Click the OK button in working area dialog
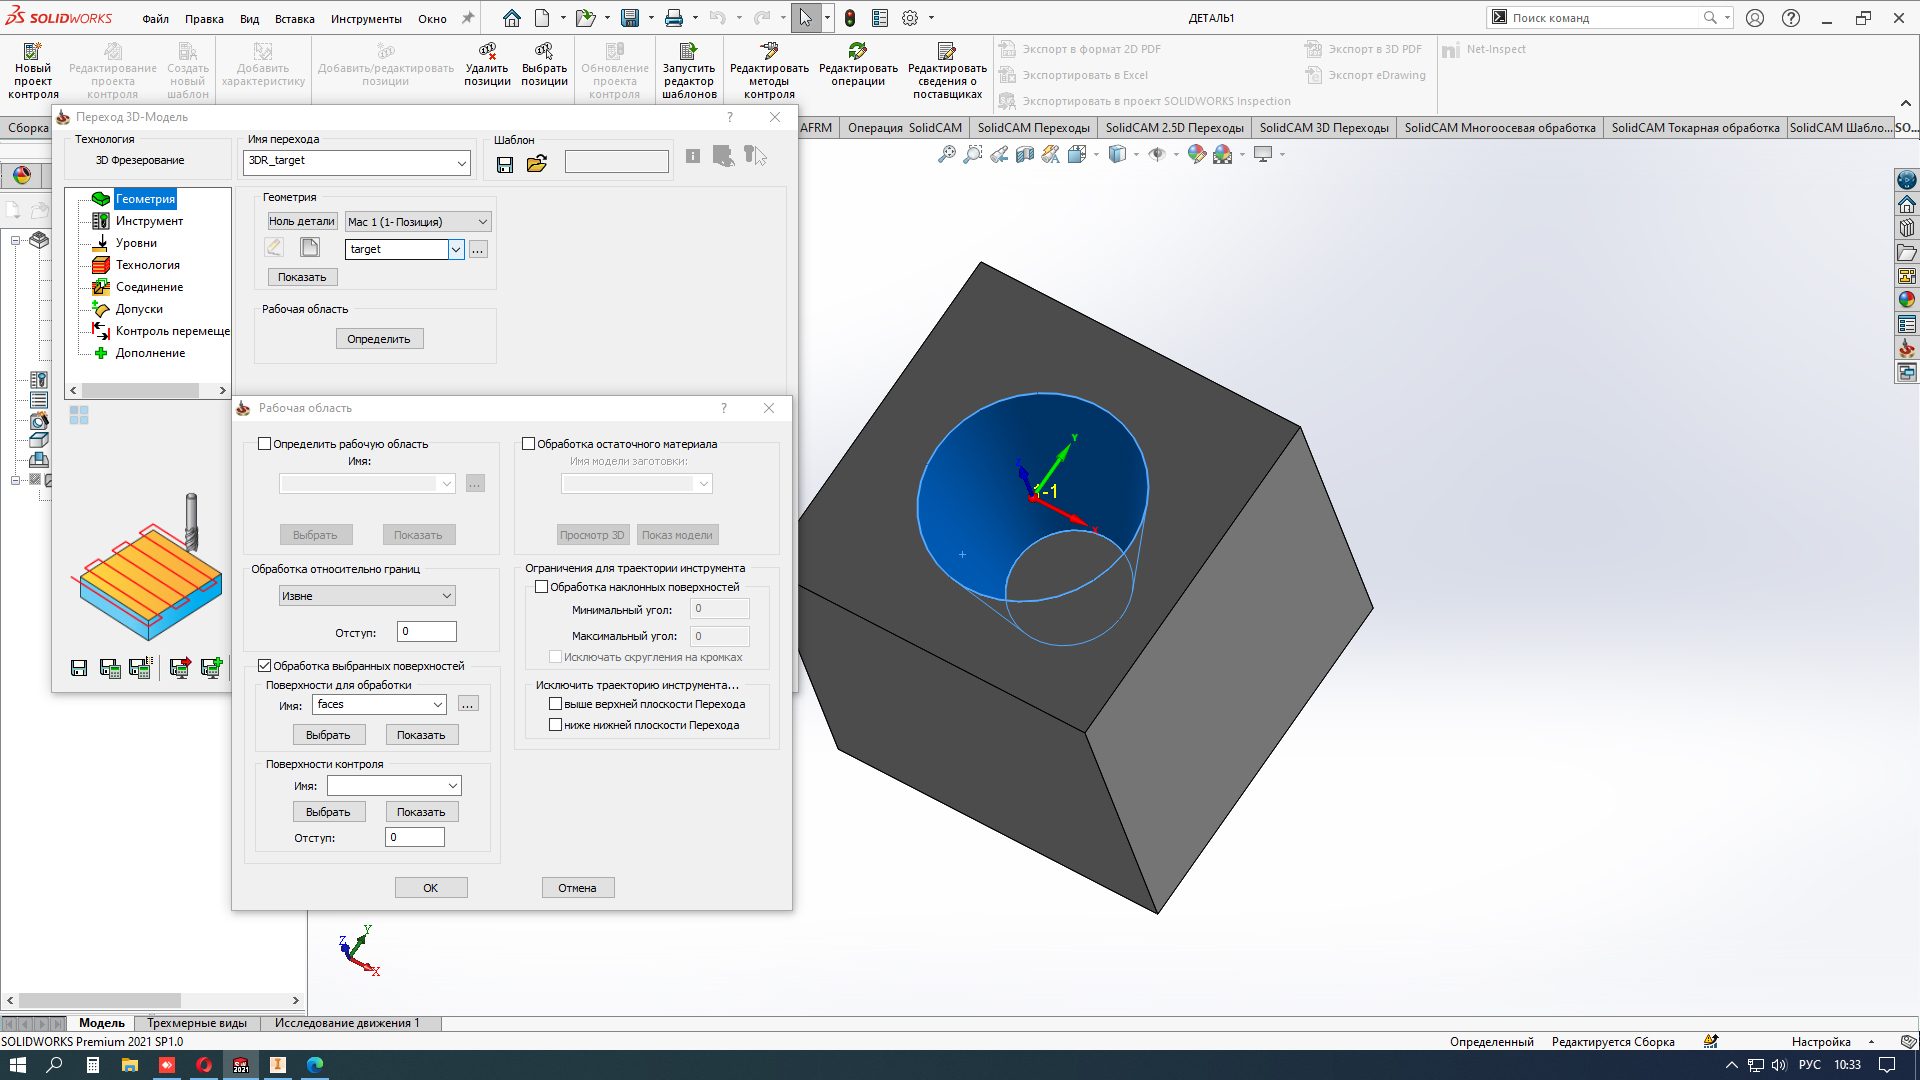Viewport: 1920px width, 1080px height. (431, 888)
